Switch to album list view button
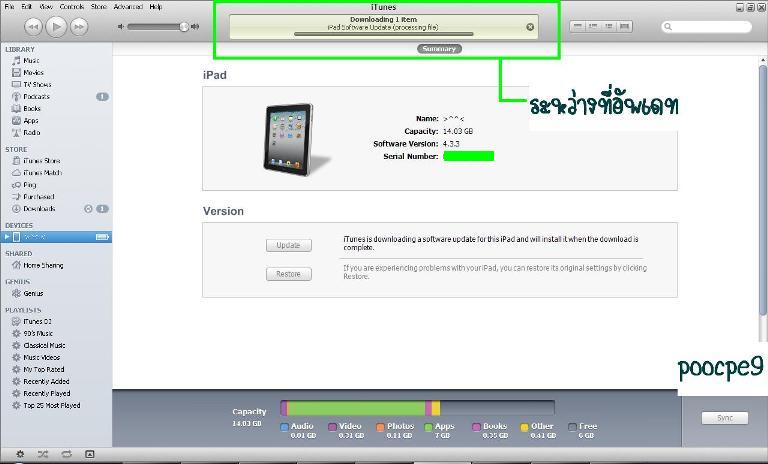The height and width of the screenshot is (464, 768). (x=593, y=26)
